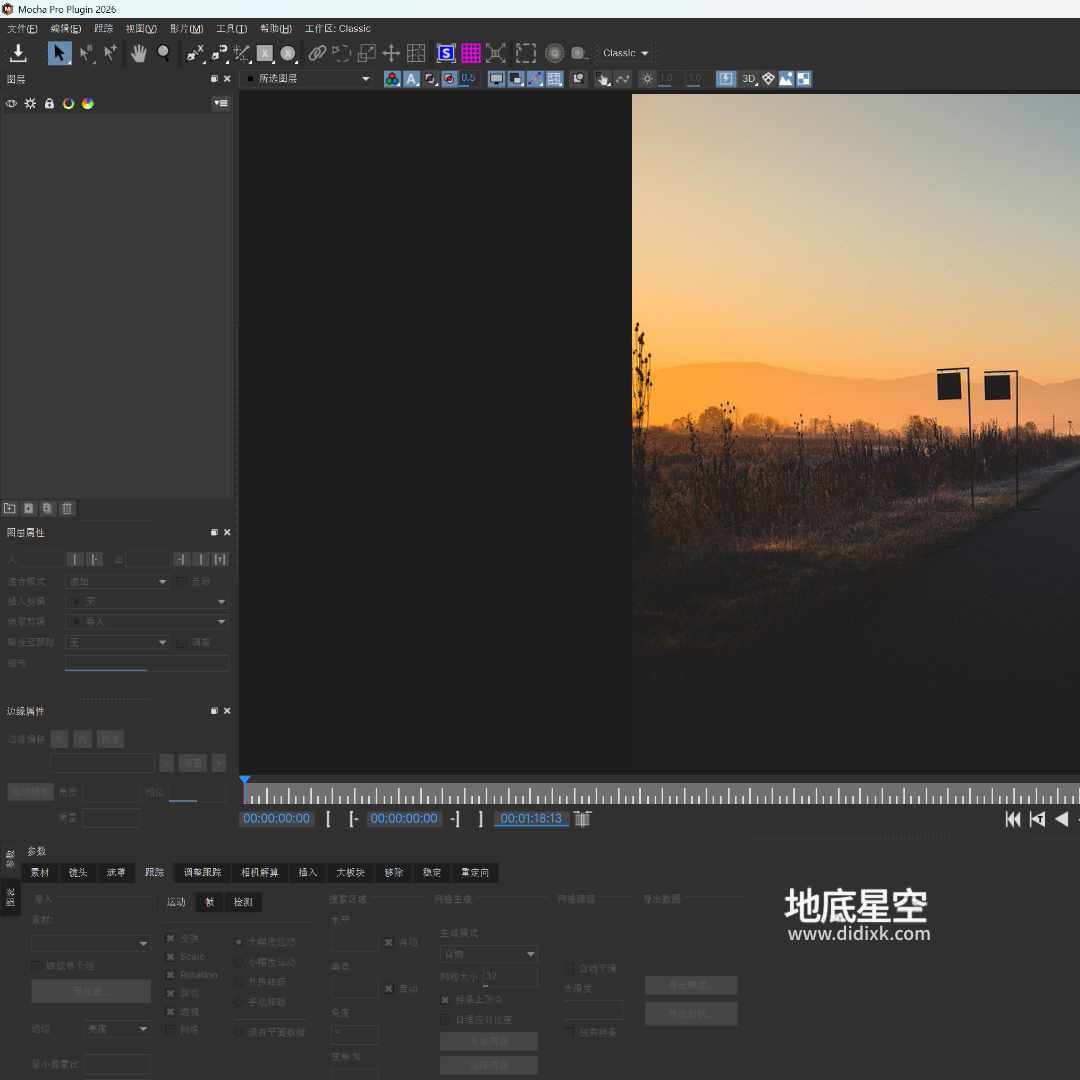Screen dimensions: 1080x1080
Task: Toggle the Rotation motion checkbox
Action: click(170, 975)
